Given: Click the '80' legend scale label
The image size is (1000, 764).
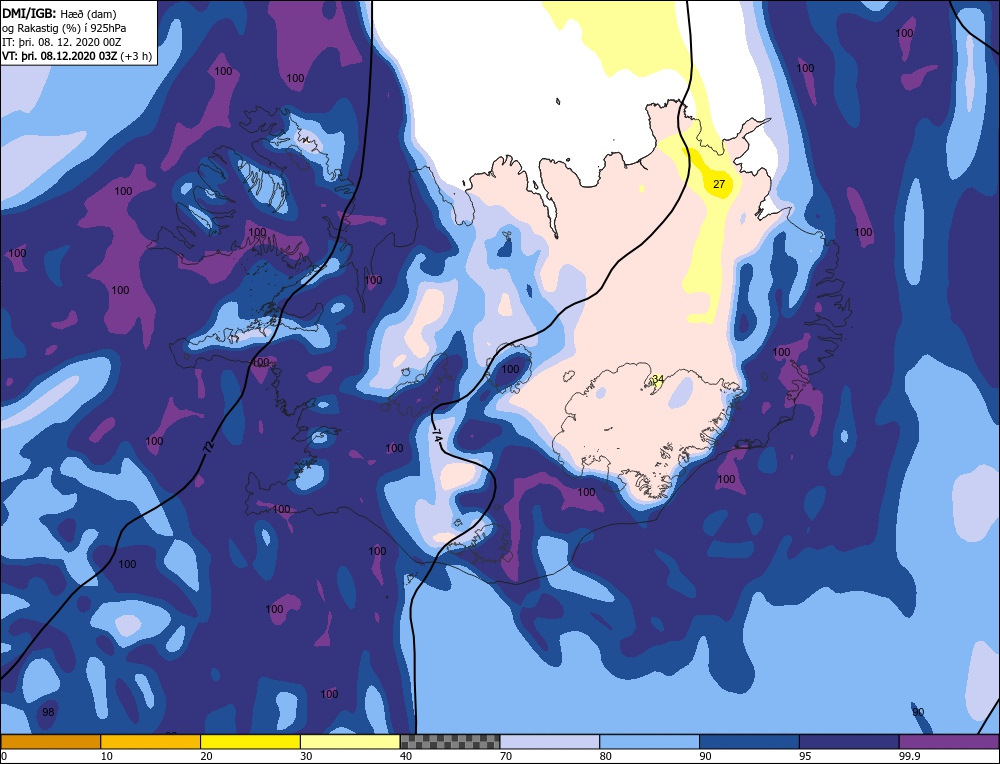Looking at the screenshot, I should pos(606,756).
